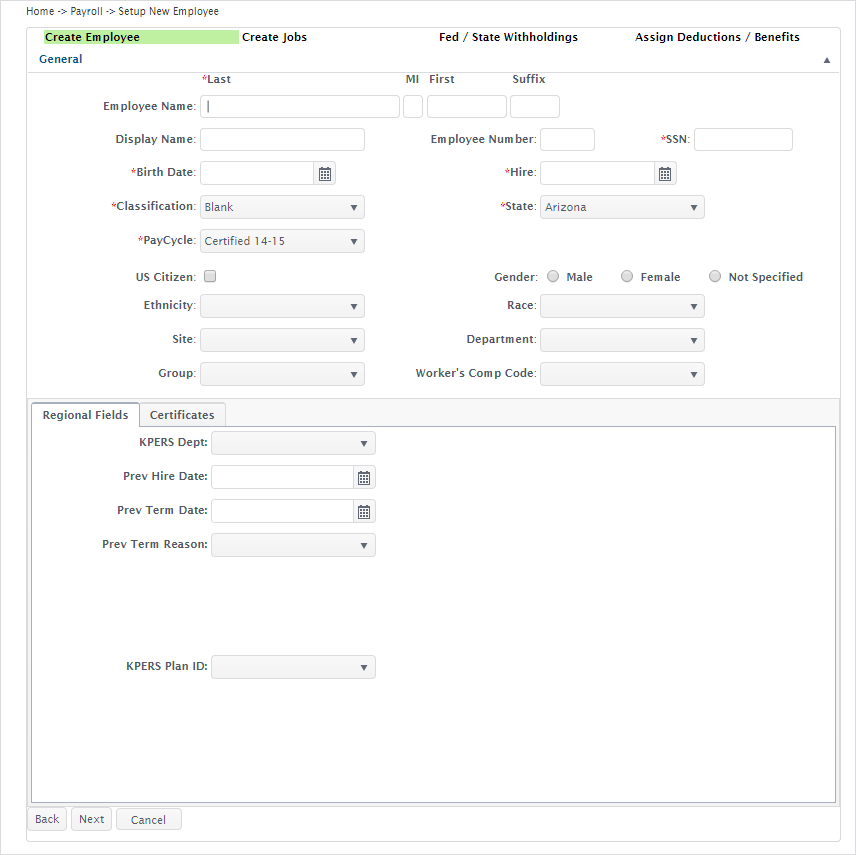This screenshot has width=856, height=855.
Task: Open the Prev Hire Date calendar icon
Action: (x=364, y=478)
